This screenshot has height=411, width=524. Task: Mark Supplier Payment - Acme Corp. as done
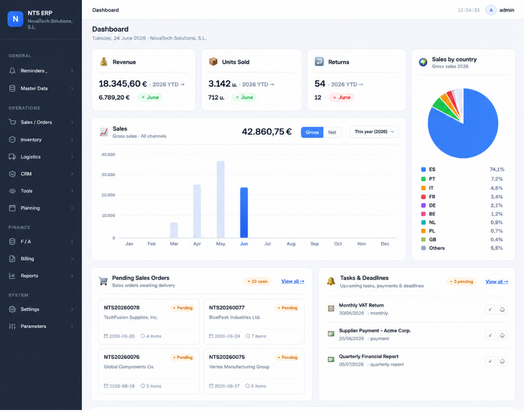(490, 335)
